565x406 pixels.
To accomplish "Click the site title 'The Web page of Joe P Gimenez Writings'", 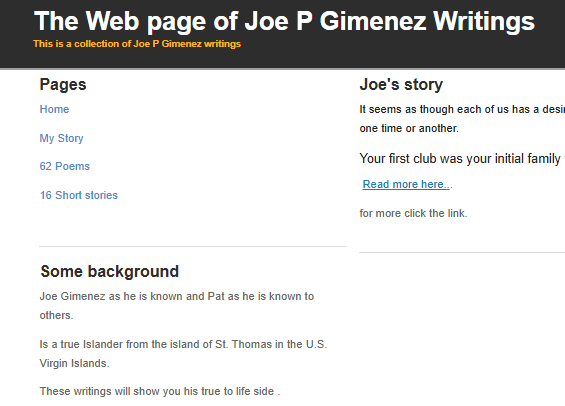I will [284, 21].
